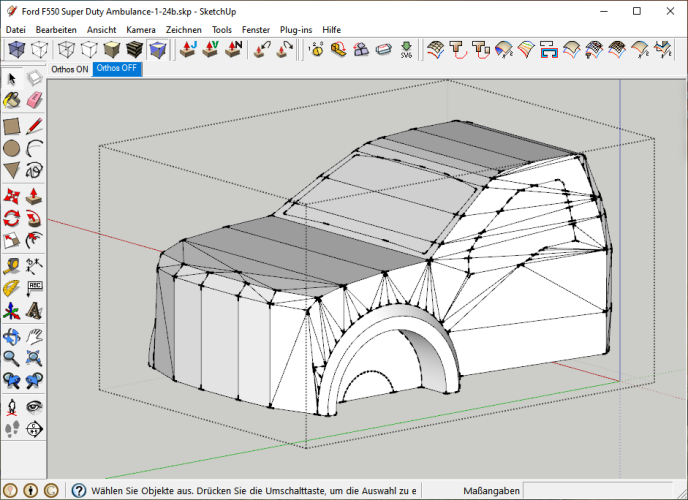Choose the Text label tool
This screenshot has height=500, width=688.
coord(34,288)
